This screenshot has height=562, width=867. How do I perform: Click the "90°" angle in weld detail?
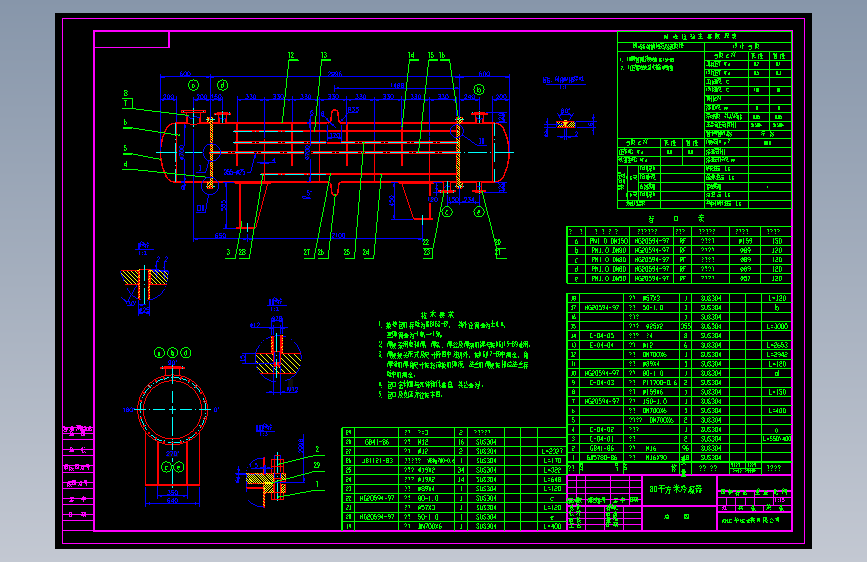[x=565, y=112]
